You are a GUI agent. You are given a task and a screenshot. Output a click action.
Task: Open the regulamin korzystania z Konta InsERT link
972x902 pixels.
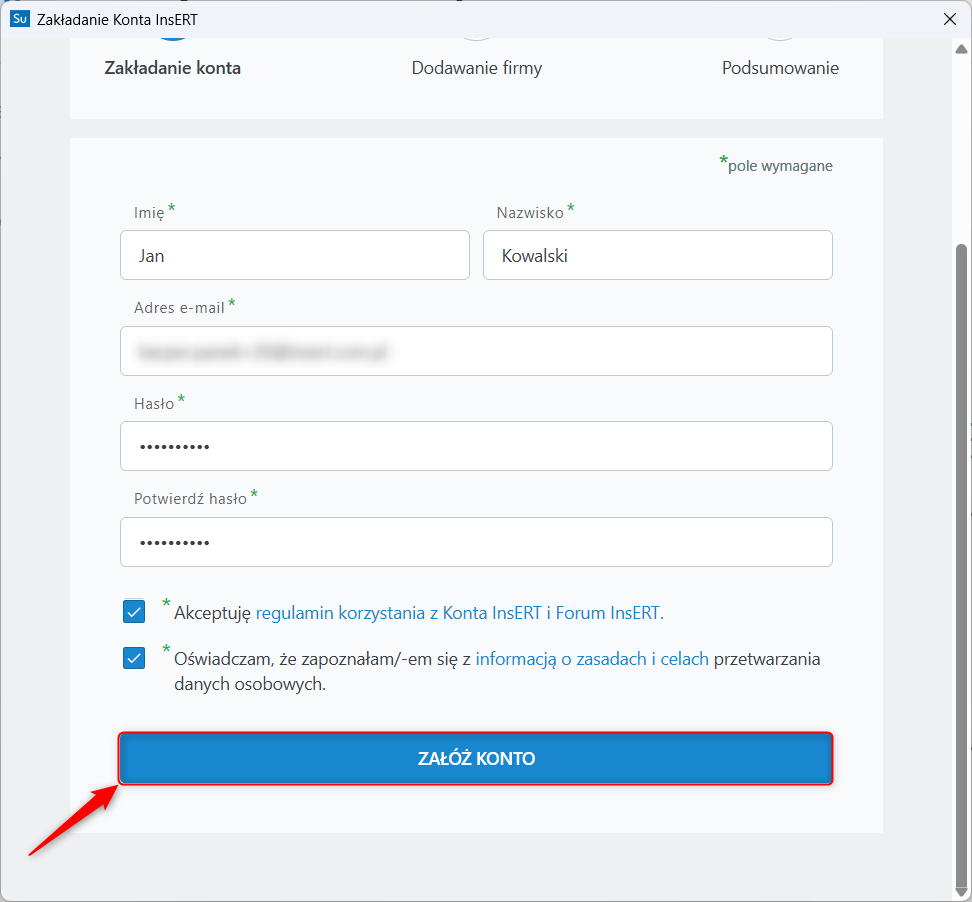click(x=459, y=613)
